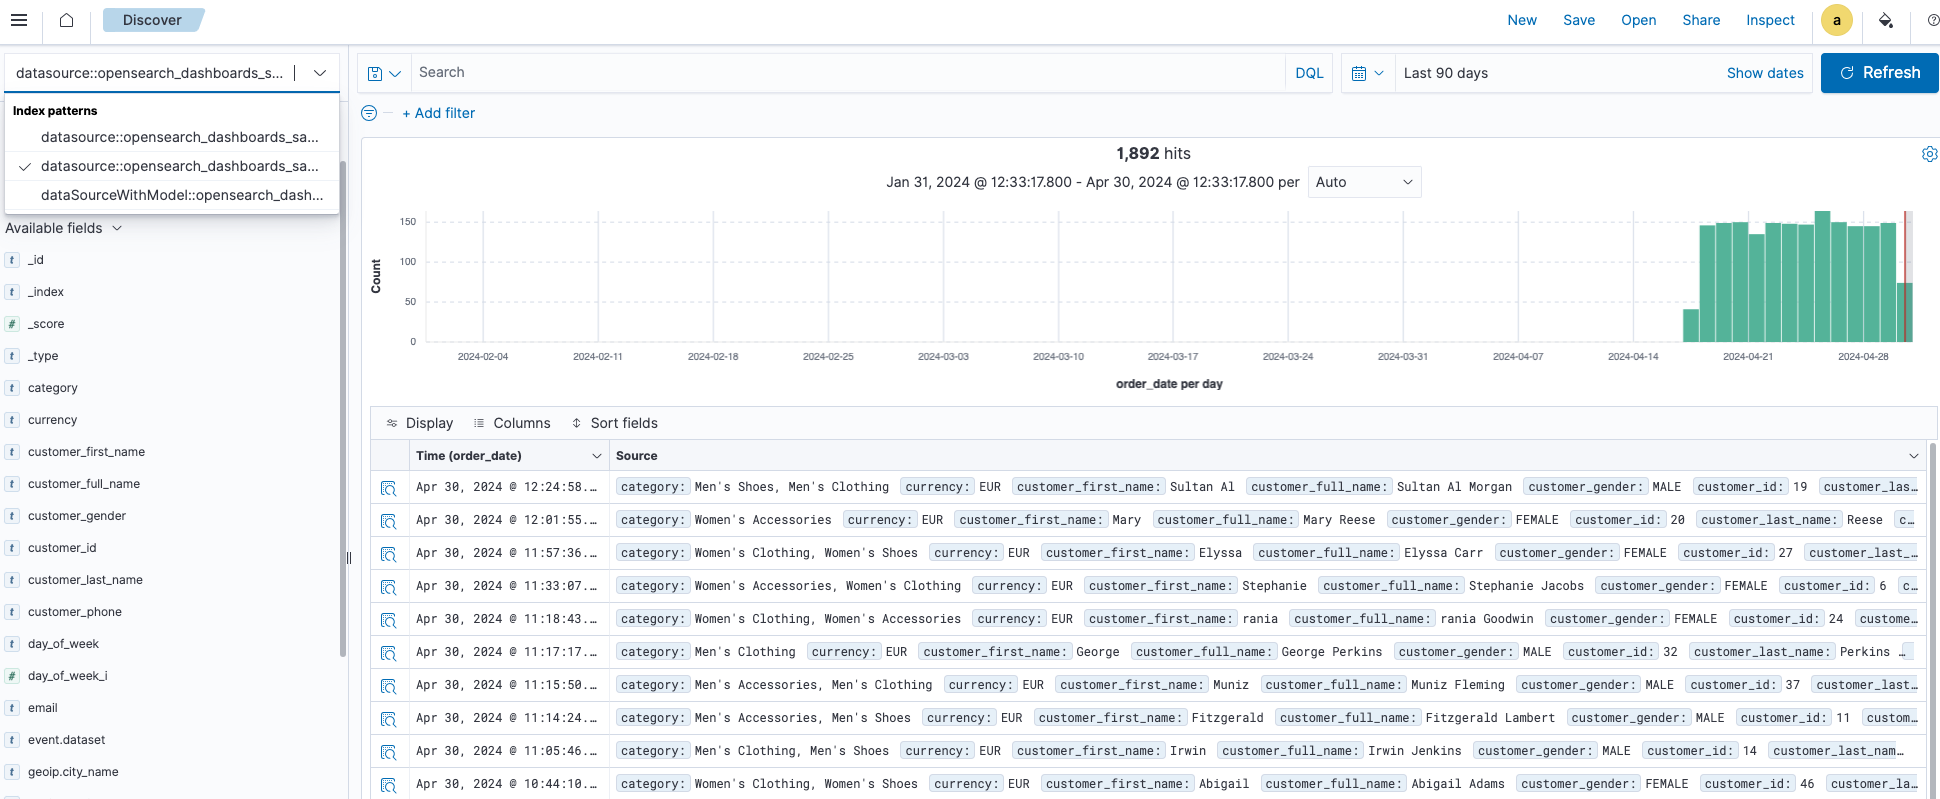
Task: Select the currency field
Action: (x=52, y=420)
